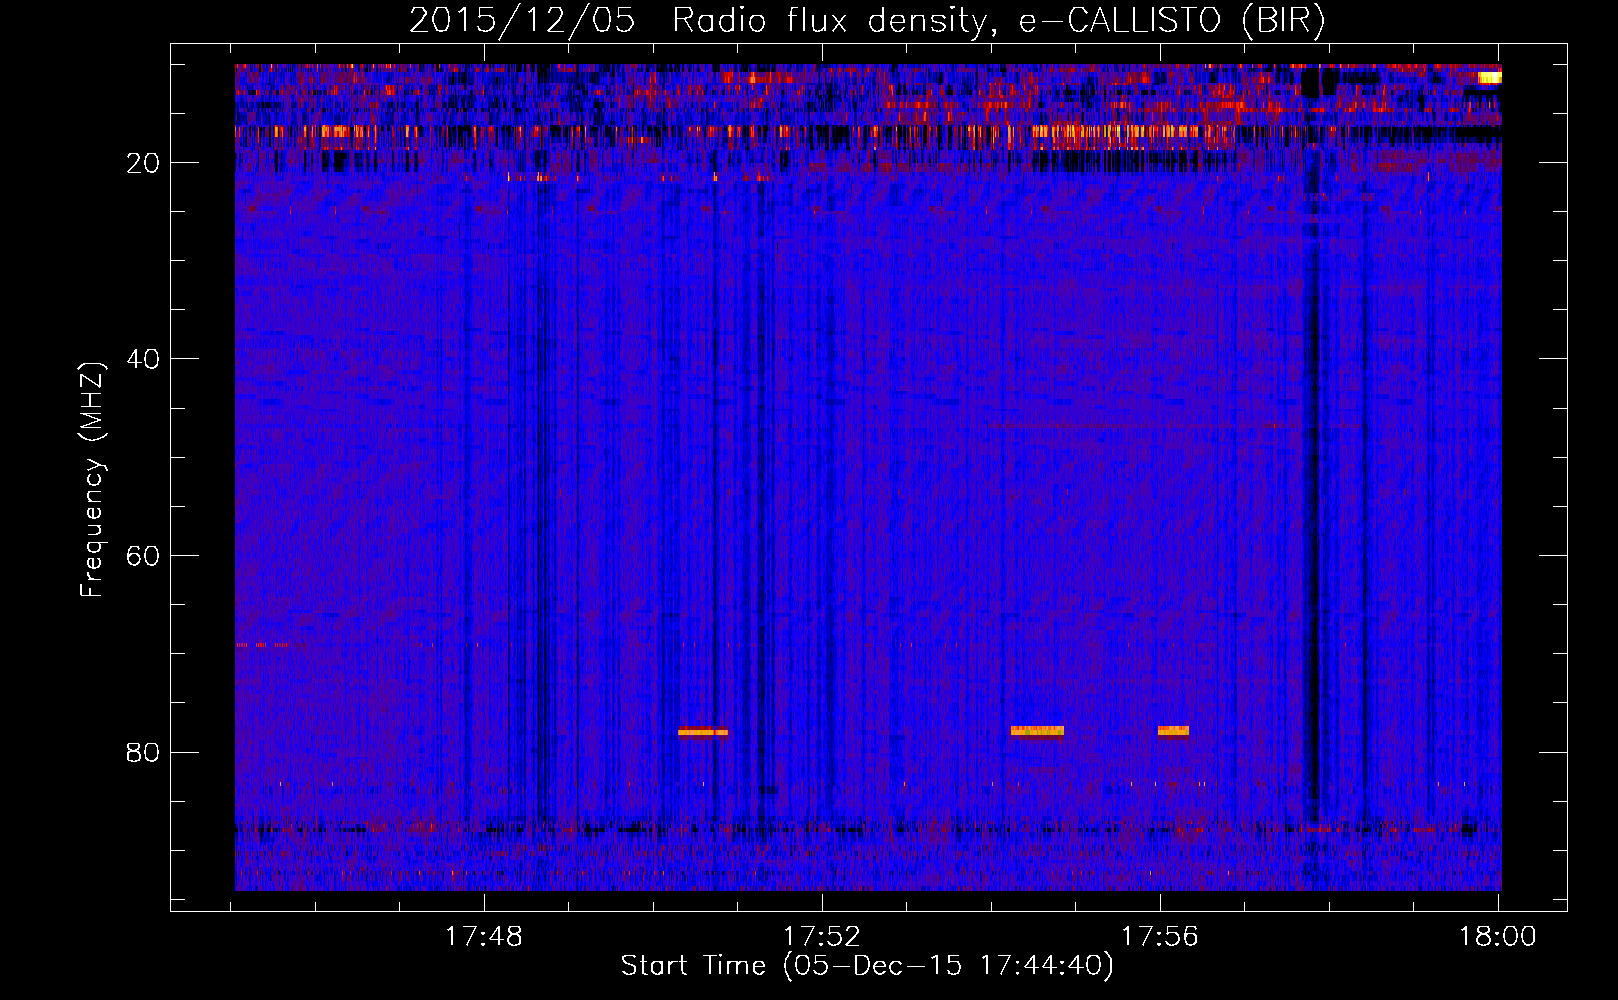This screenshot has height=1000, width=1618.
Task: Click the 20 MHz frequency tick label
Action: (x=143, y=163)
